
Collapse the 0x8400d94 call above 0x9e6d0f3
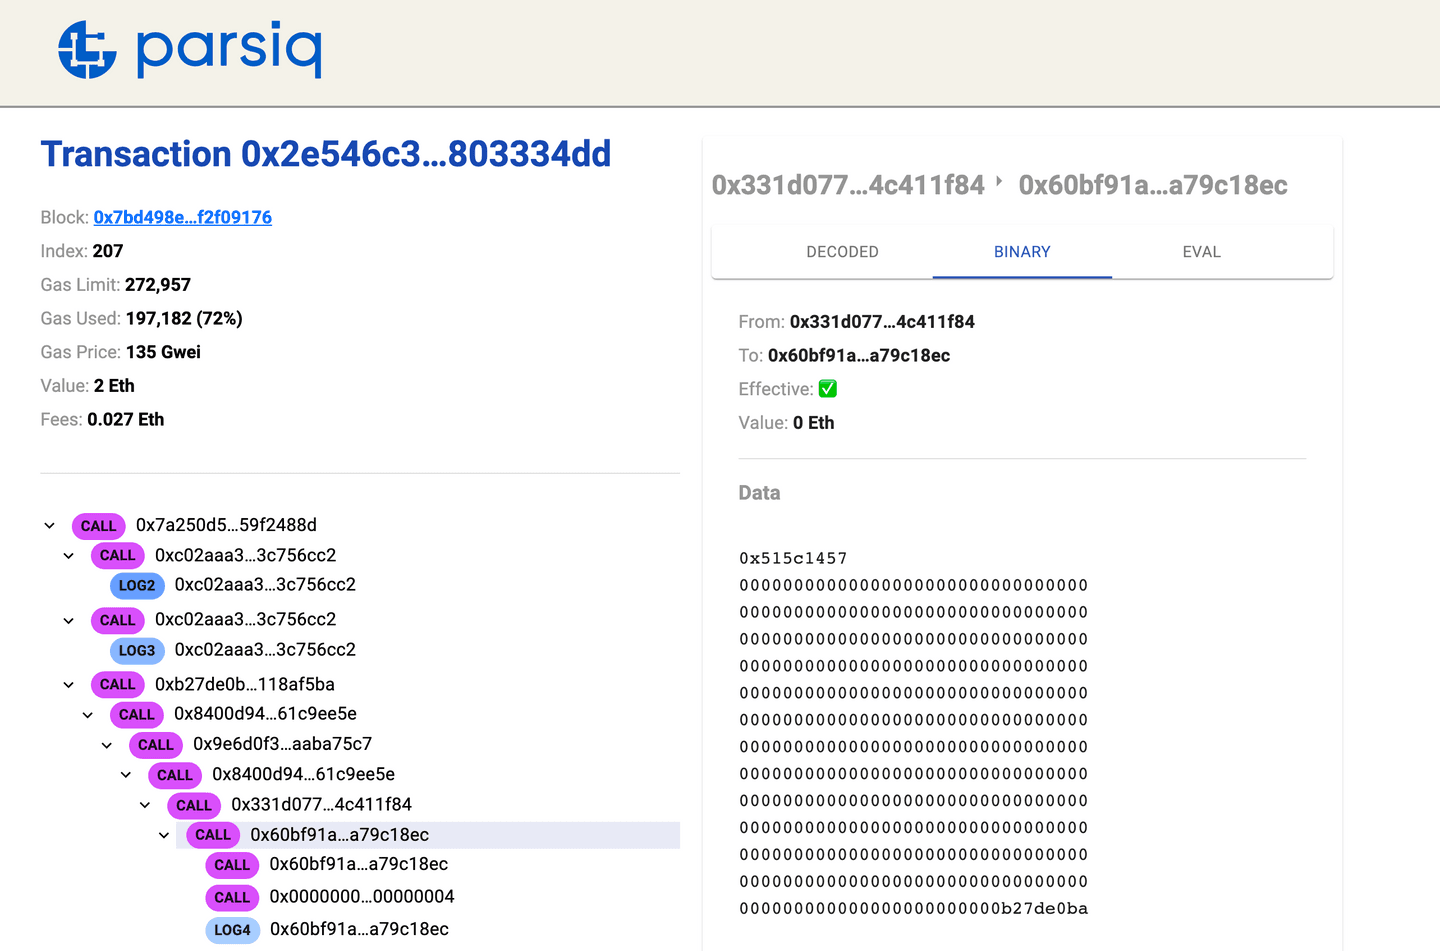(88, 714)
